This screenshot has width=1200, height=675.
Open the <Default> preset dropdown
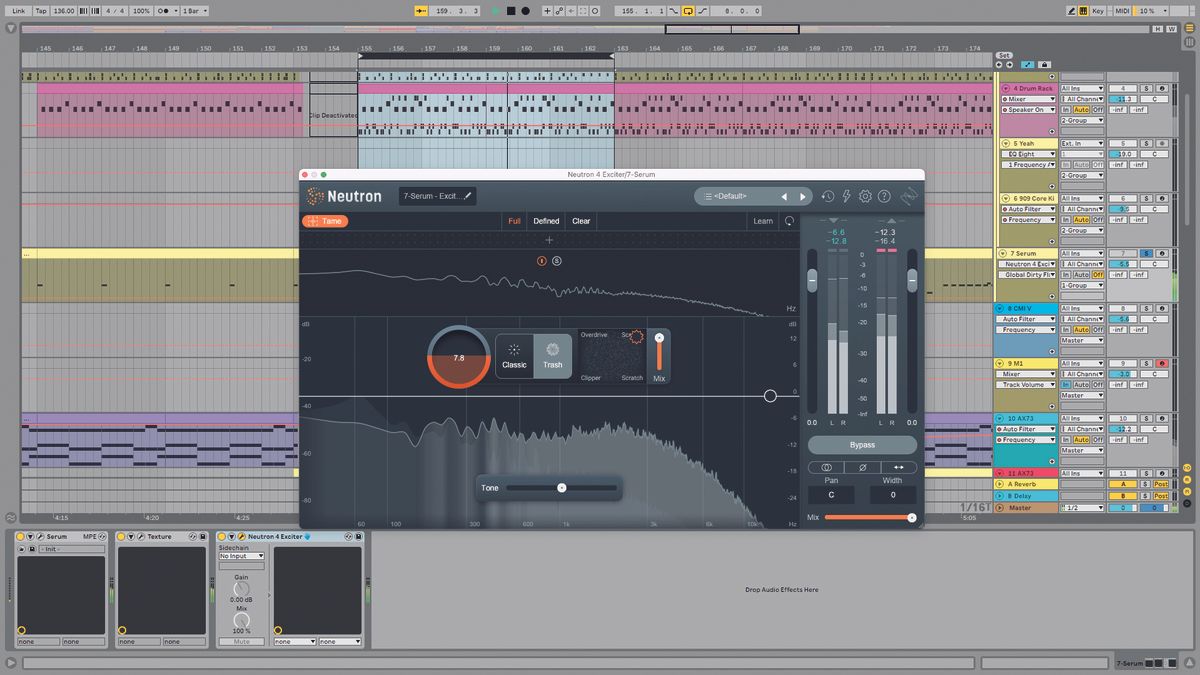733,196
